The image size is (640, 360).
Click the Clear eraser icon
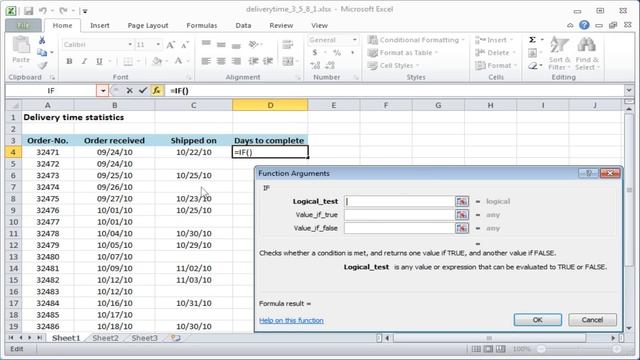coord(532,66)
